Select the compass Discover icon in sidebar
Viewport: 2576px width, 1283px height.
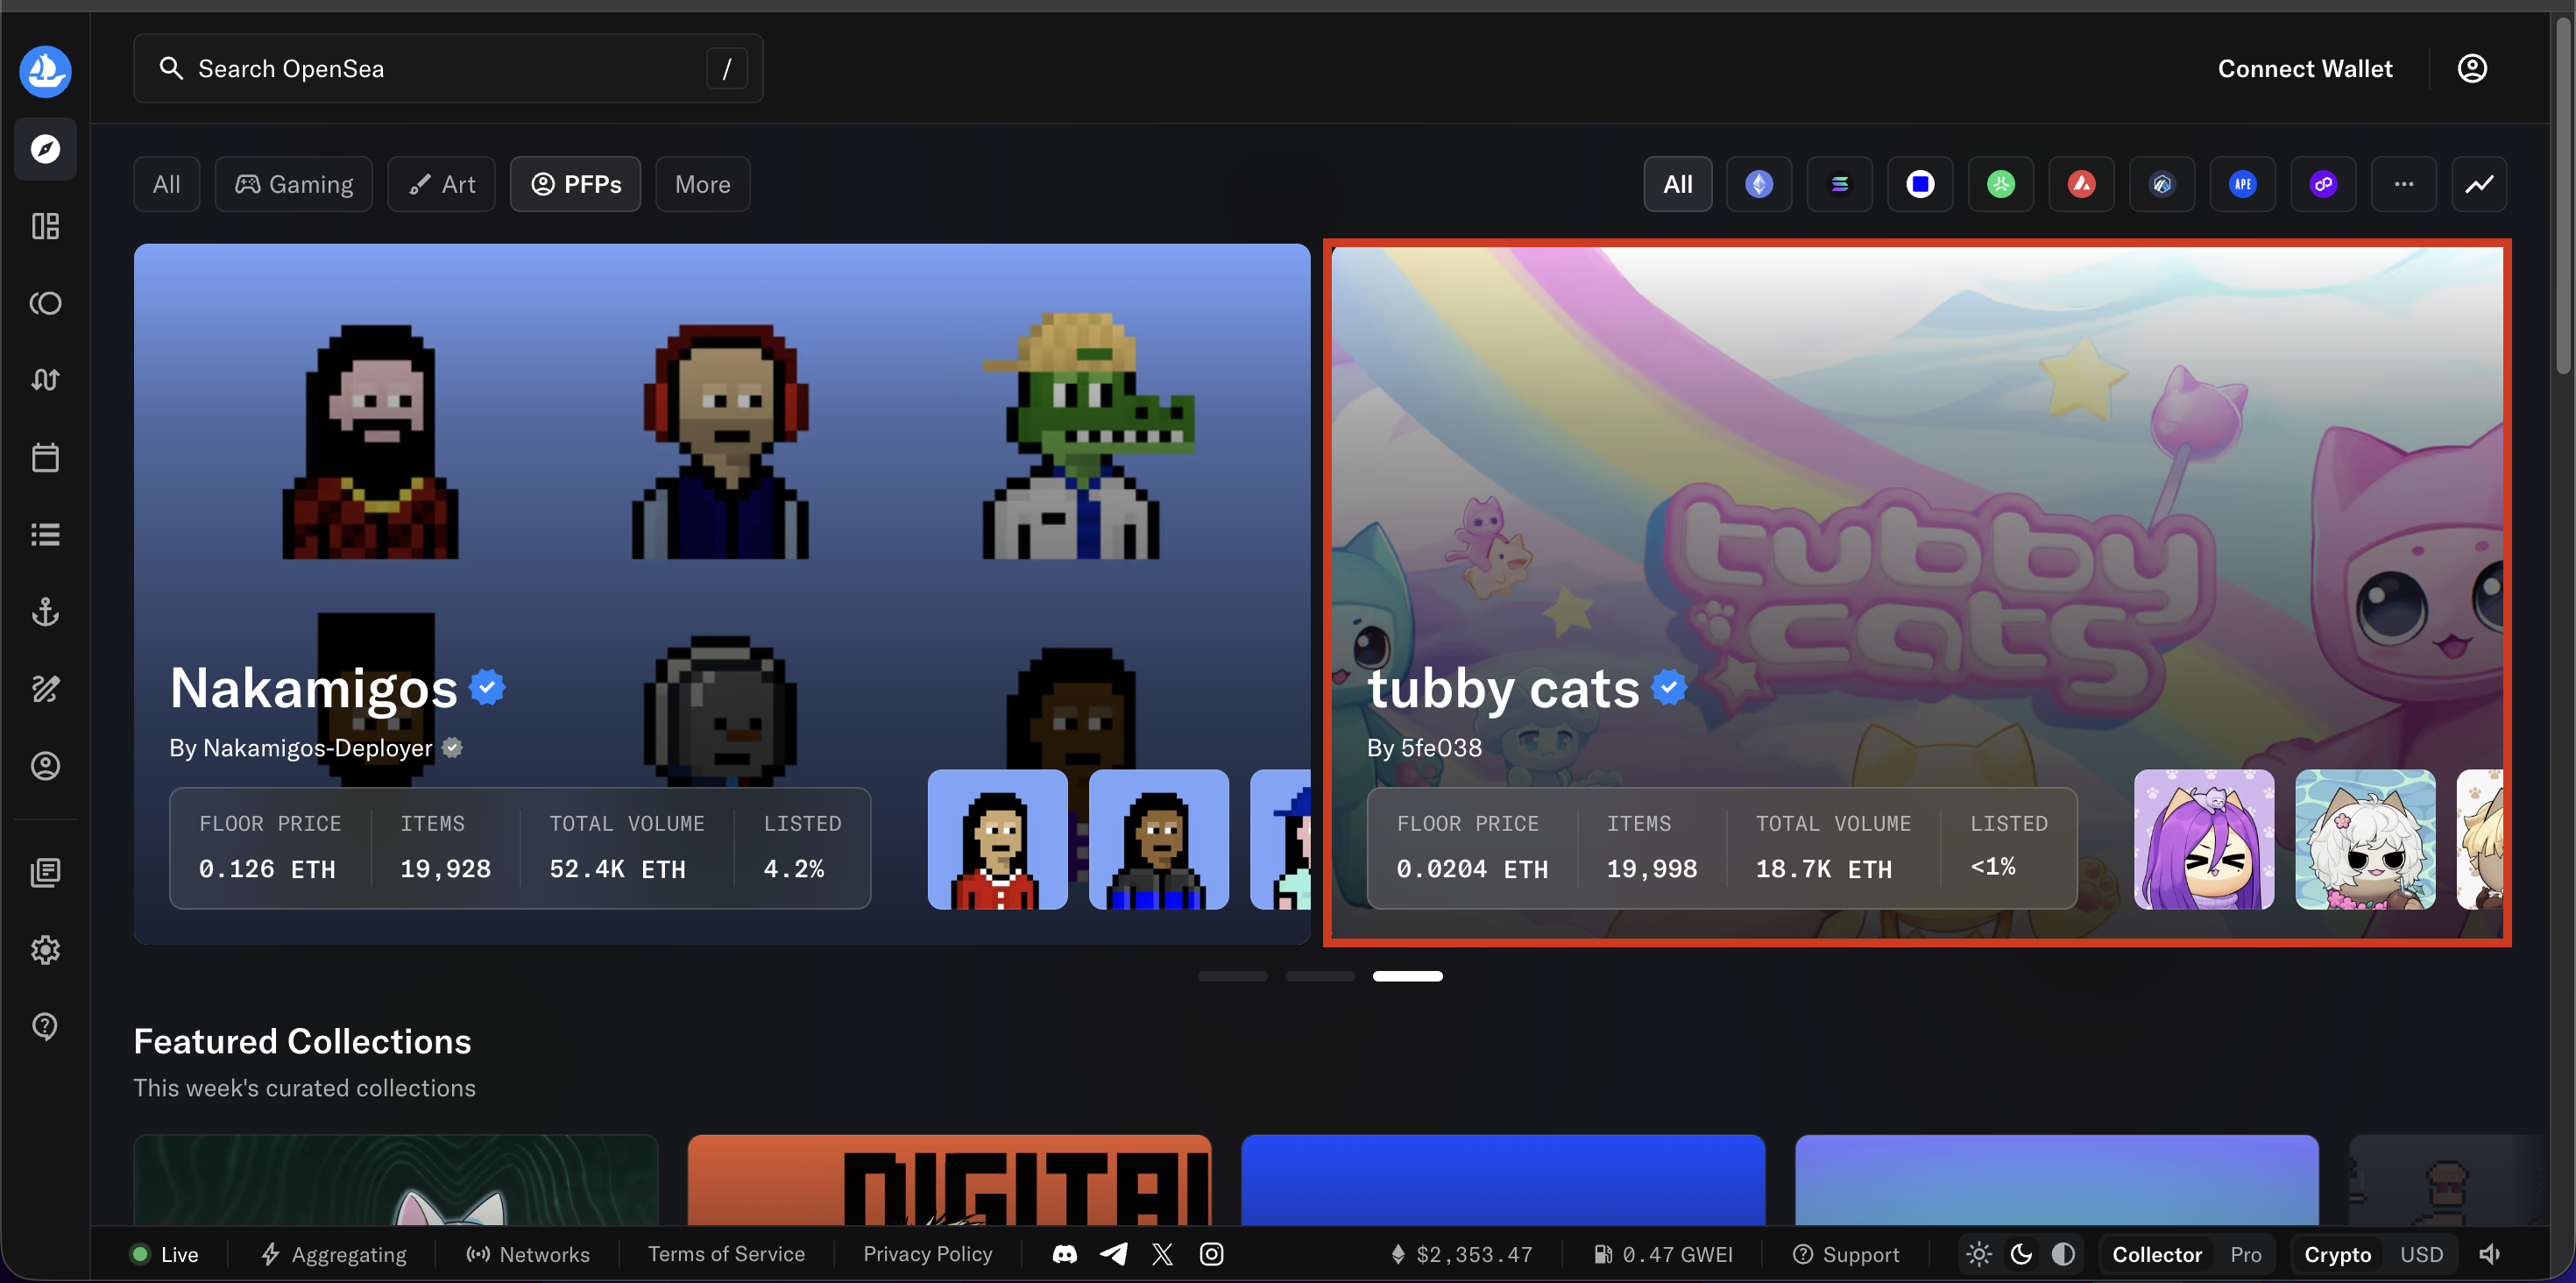(45, 149)
